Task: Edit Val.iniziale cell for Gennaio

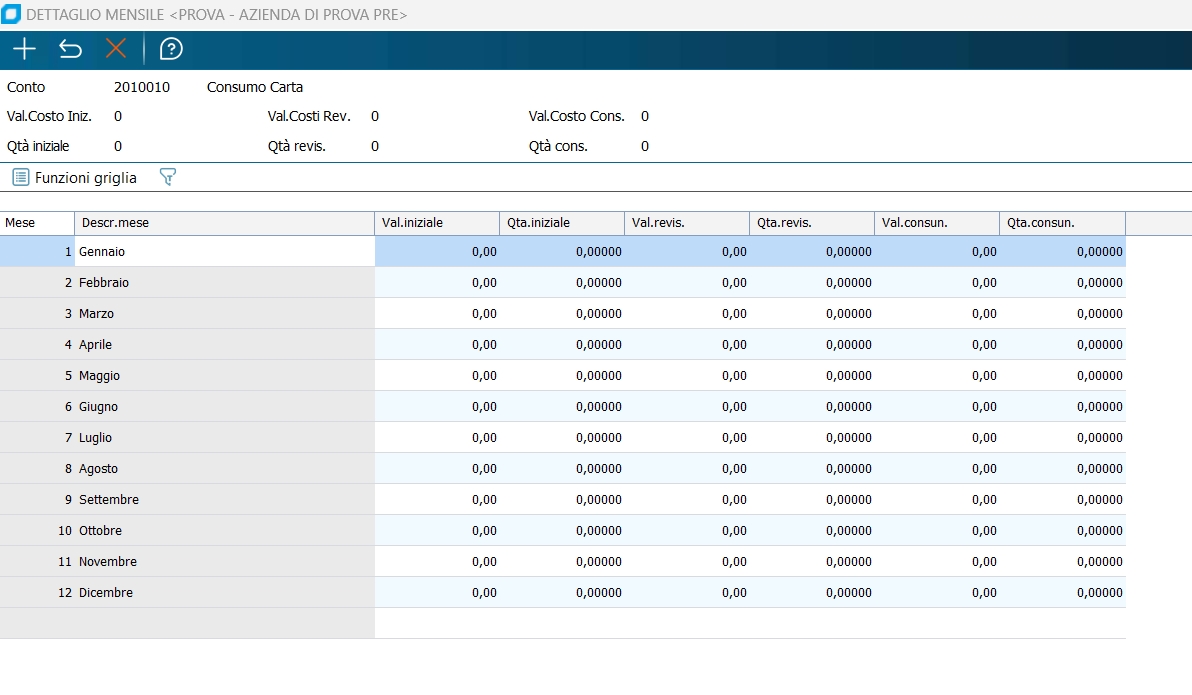Action: [x=437, y=252]
